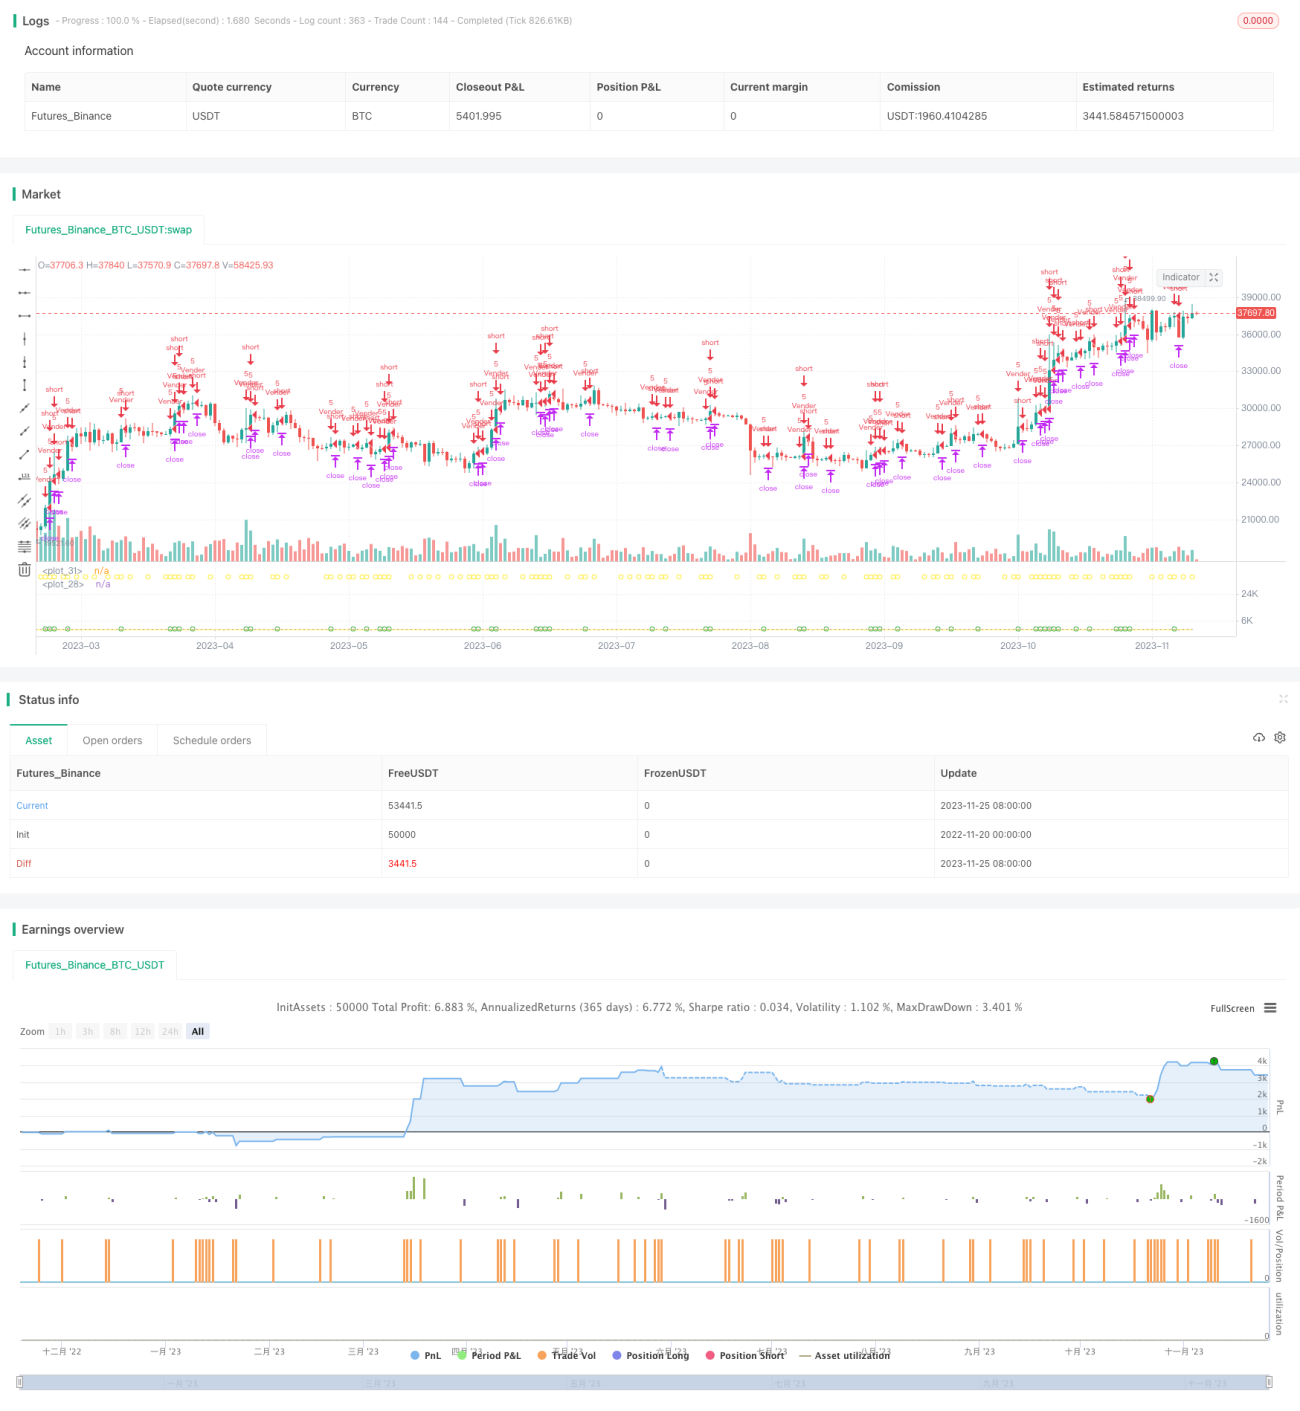The width and height of the screenshot is (1300, 1411).
Task: Click the cloud download icon in Status info
Action: pos(1259,737)
